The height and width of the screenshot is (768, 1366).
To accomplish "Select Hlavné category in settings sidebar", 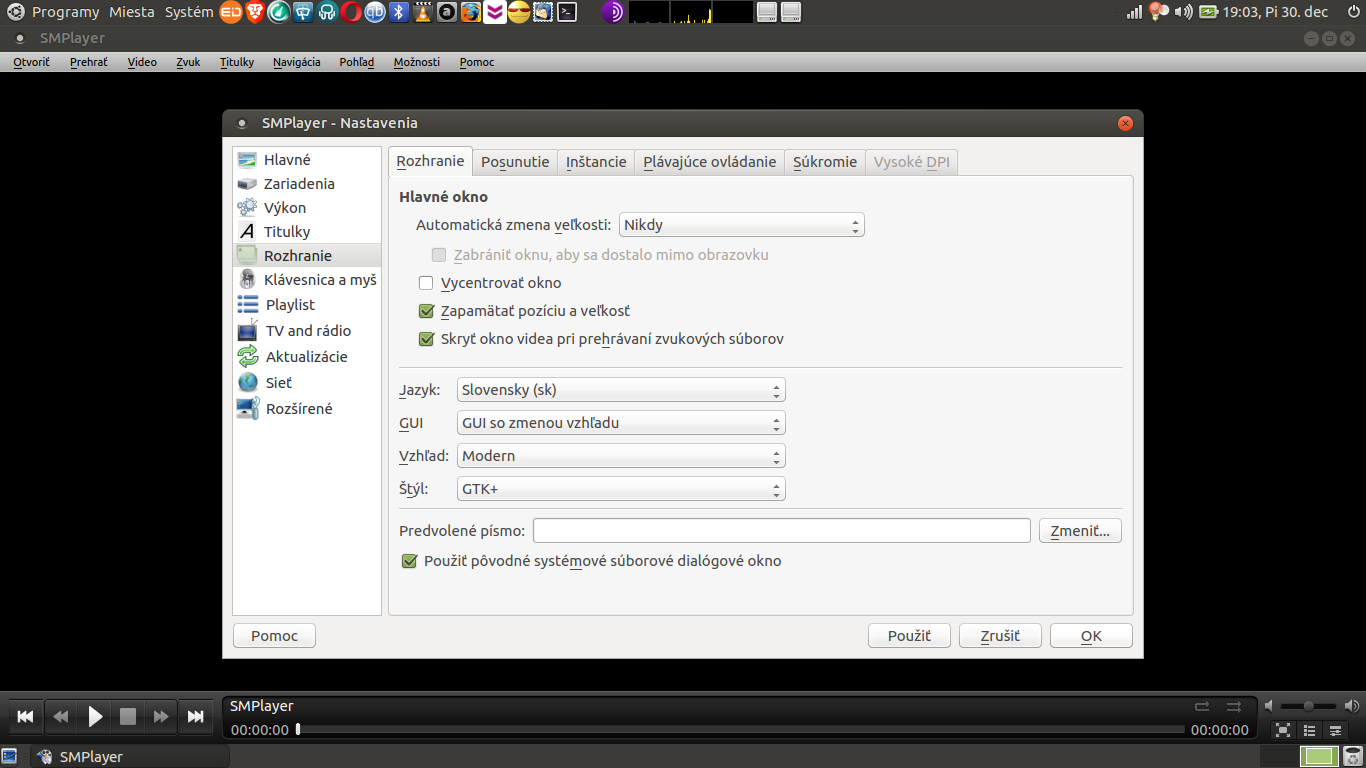I will (x=307, y=159).
